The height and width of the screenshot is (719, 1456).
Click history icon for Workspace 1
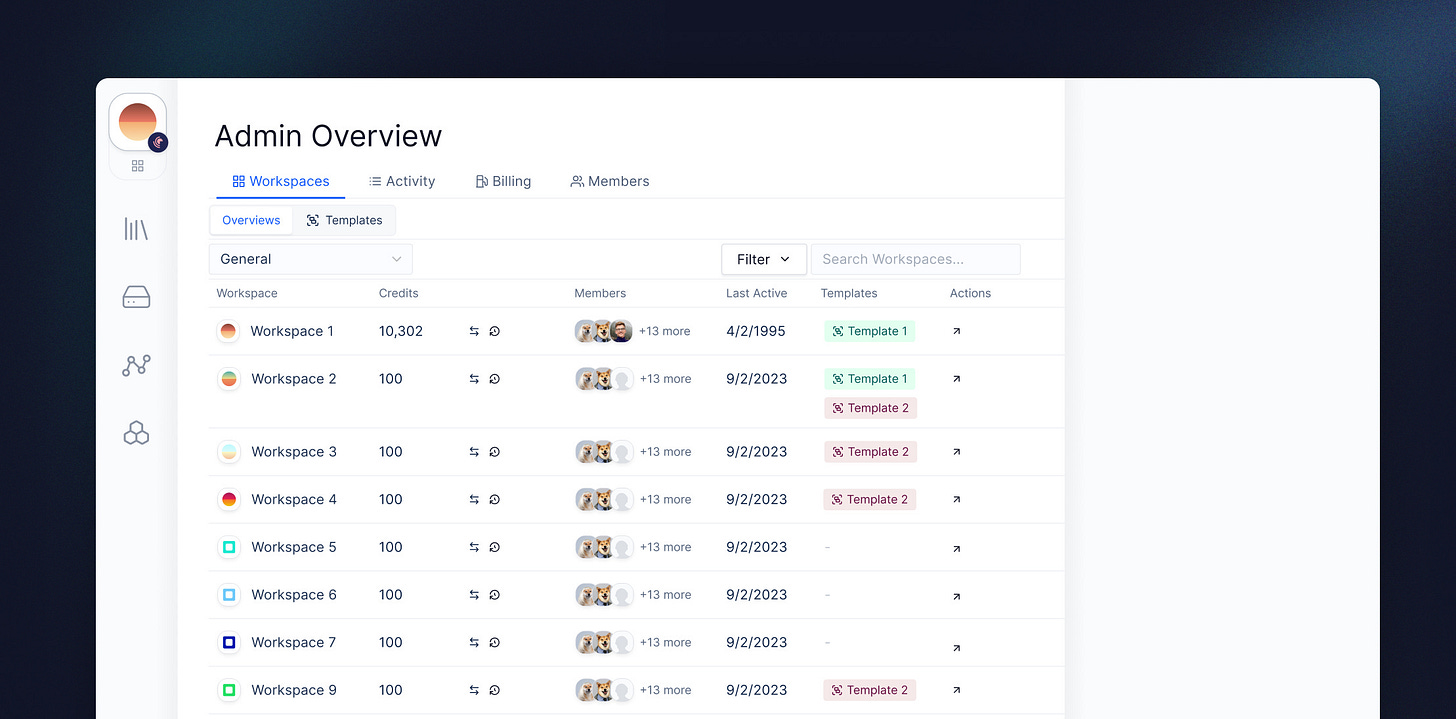pyautogui.click(x=494, y=331)
